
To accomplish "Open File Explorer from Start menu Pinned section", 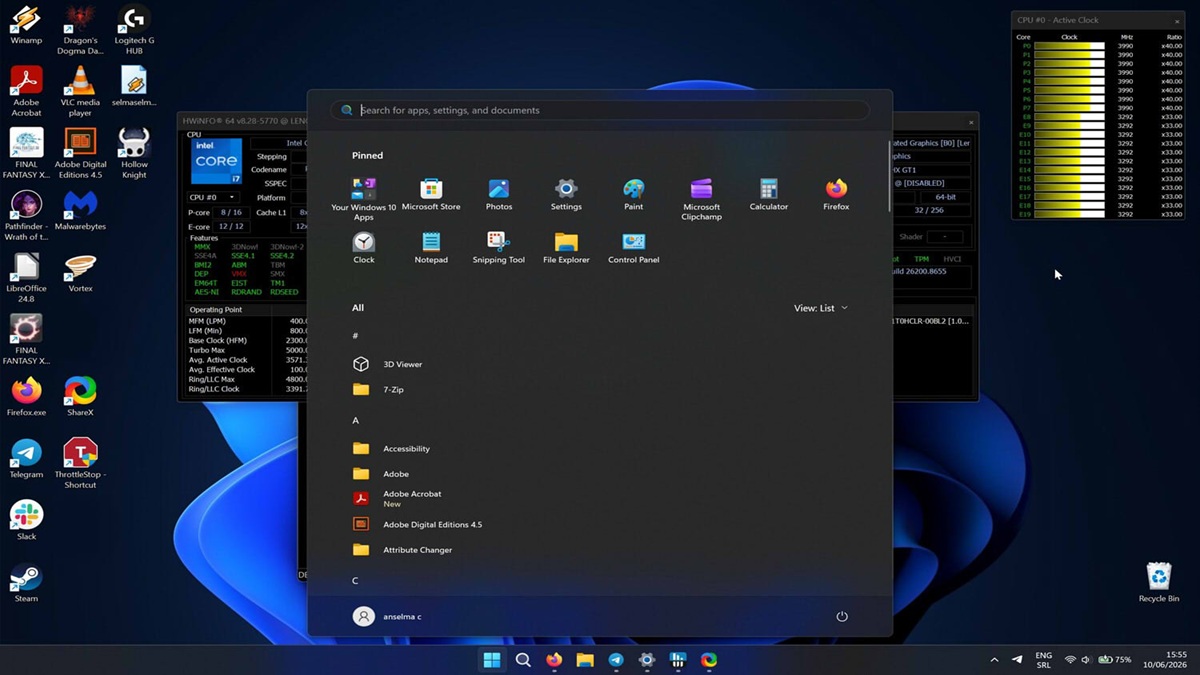I will 566,248.
